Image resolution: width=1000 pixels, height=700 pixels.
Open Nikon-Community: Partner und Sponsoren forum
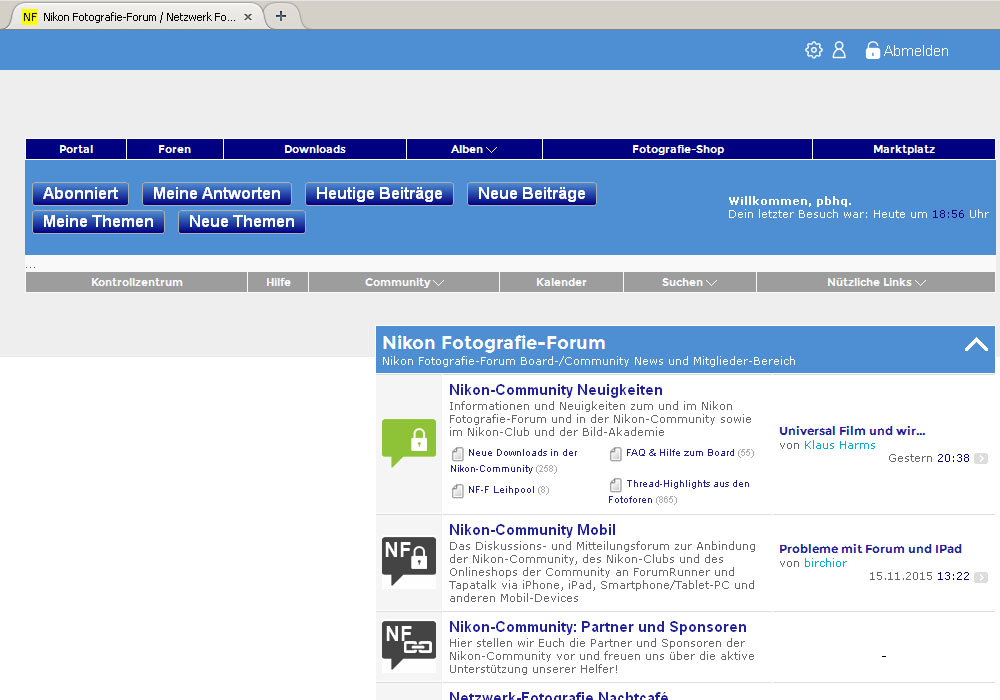[598, 627]
